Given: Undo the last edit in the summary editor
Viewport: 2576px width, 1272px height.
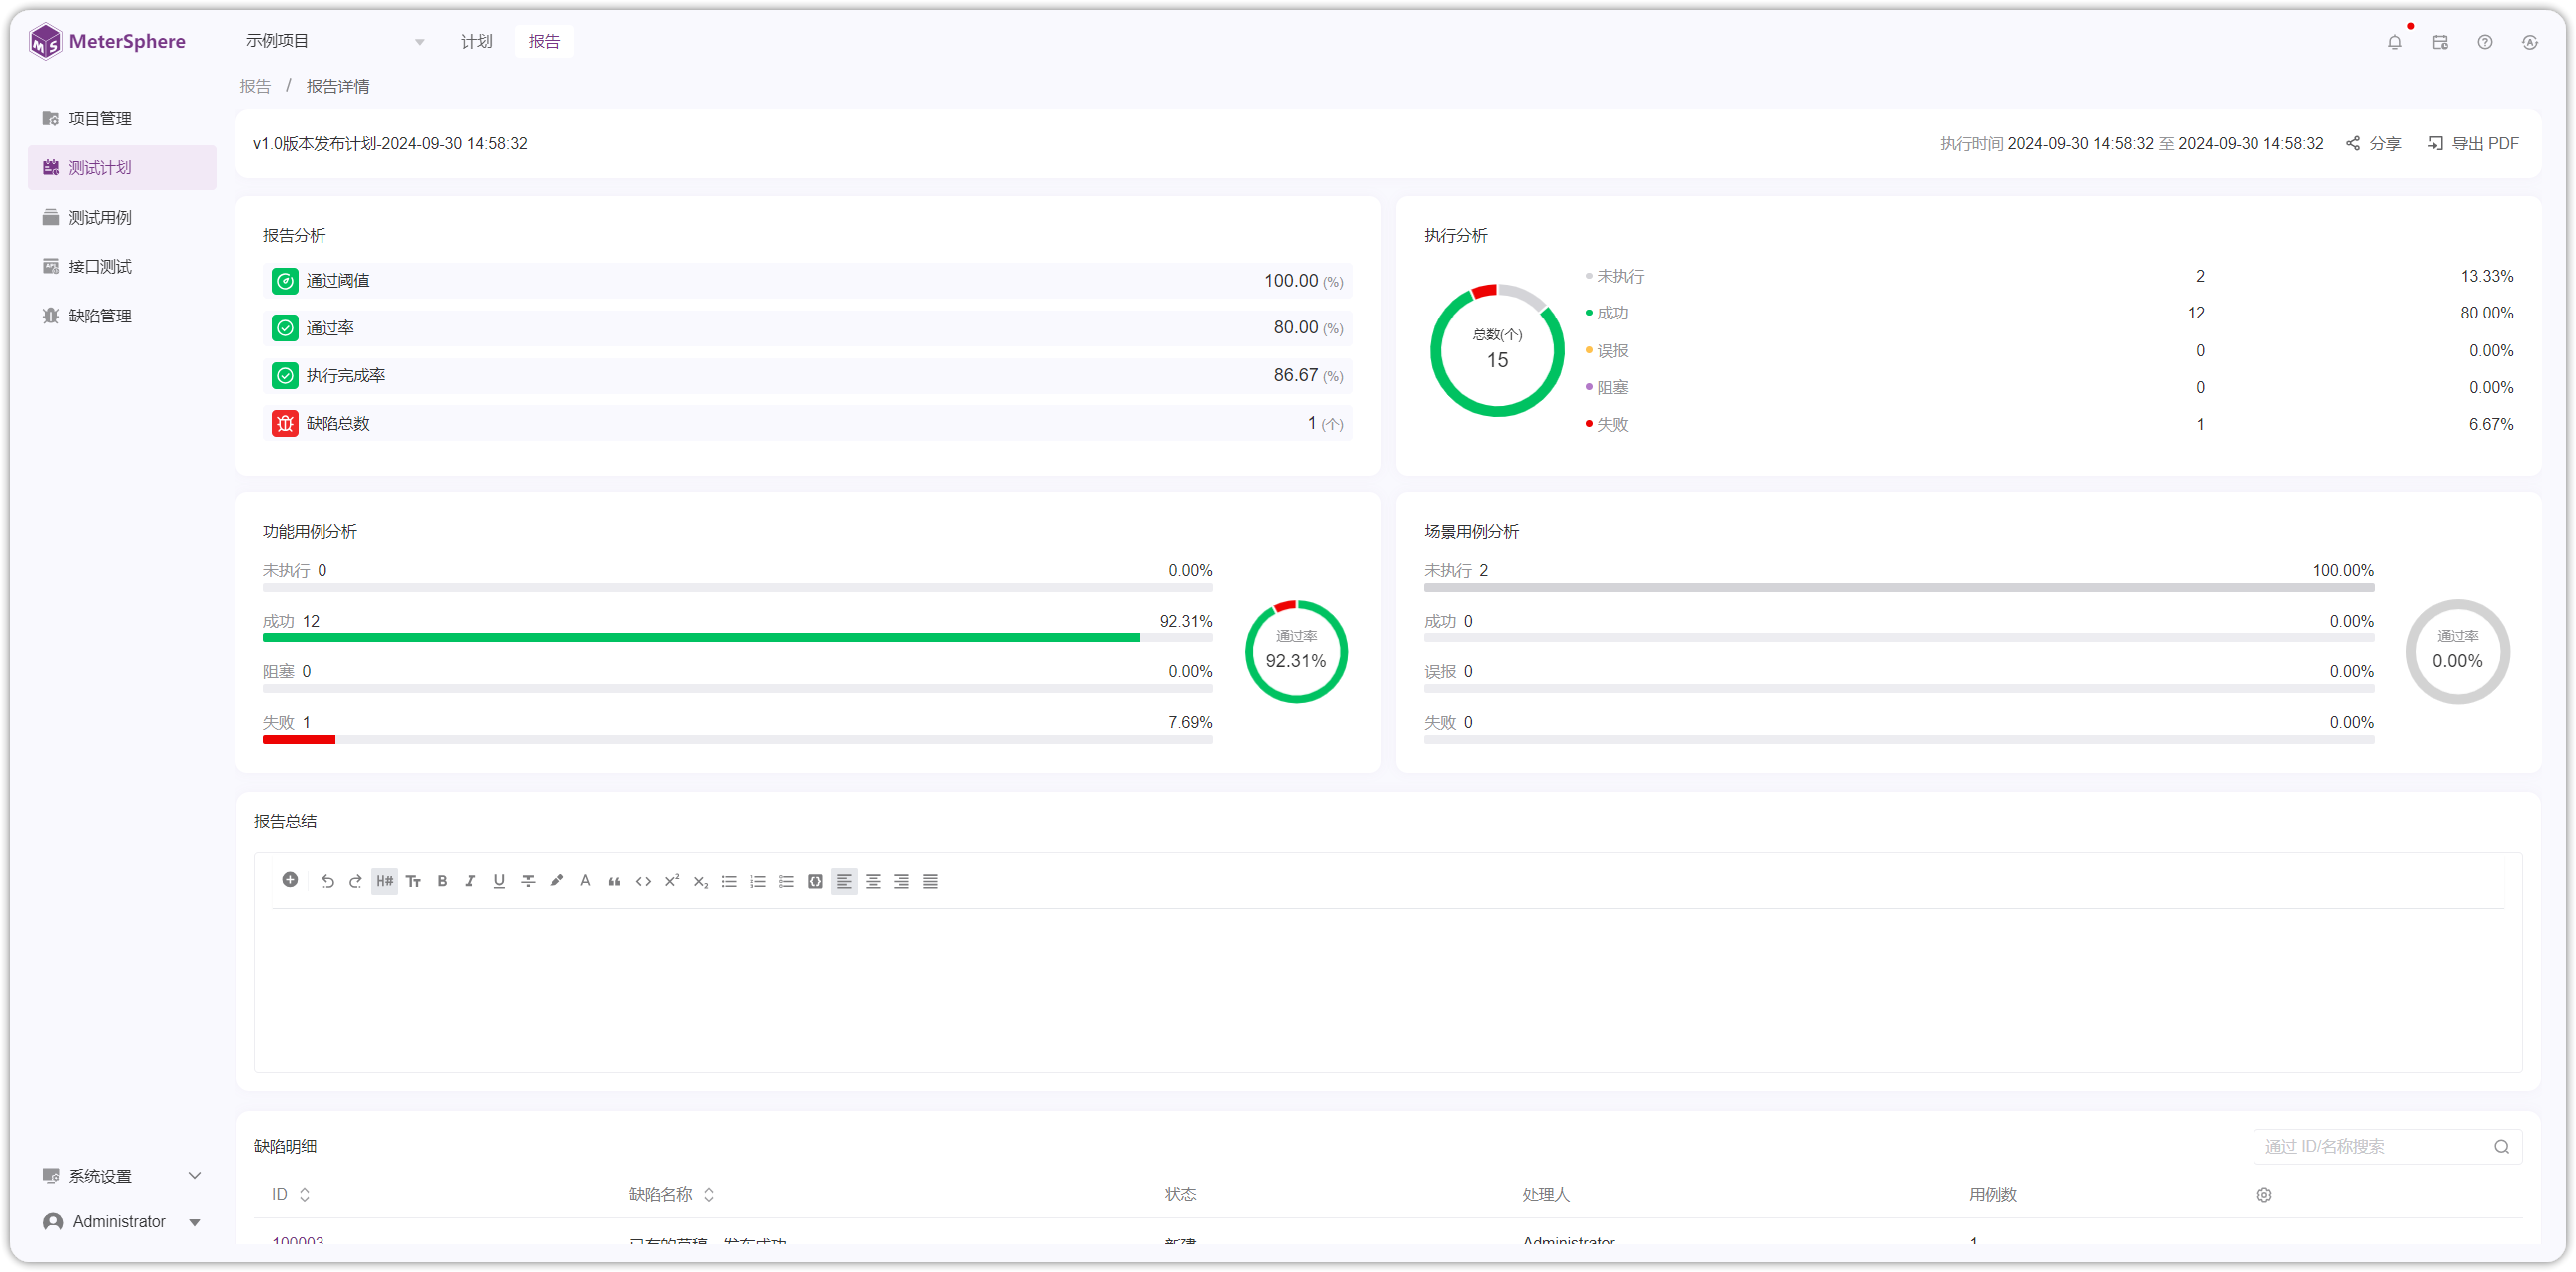Looking at the screenshot, I should pos(327,881).
